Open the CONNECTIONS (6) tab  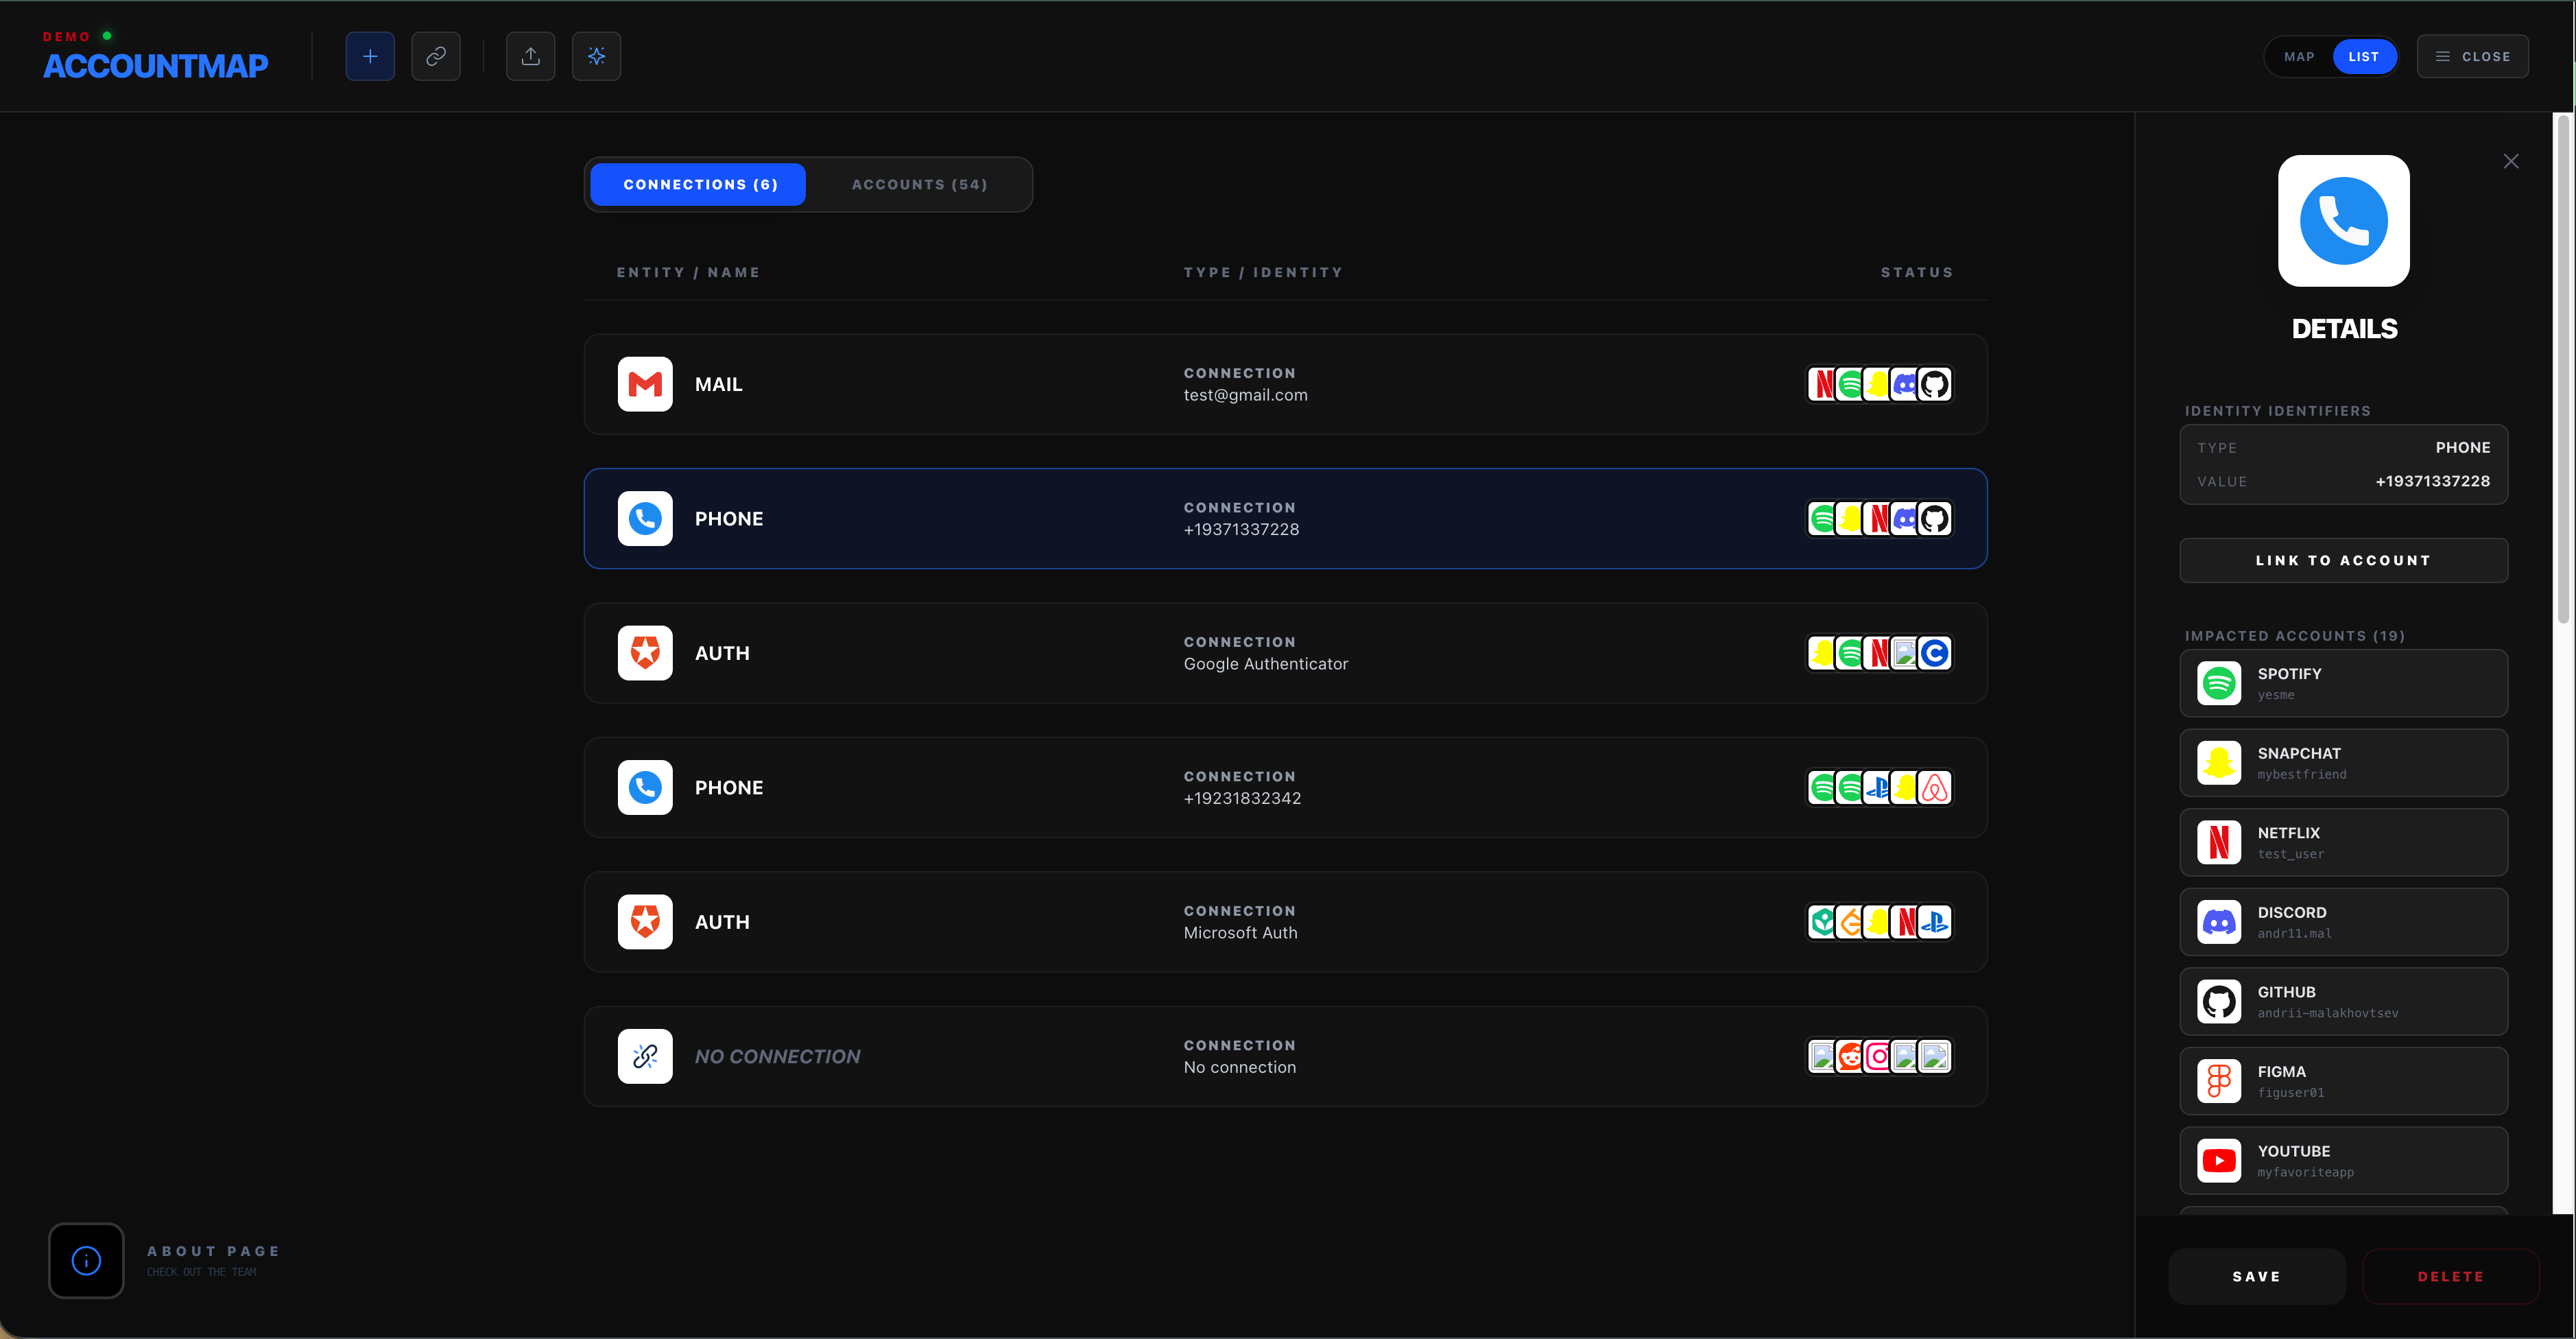tap(698, 184)
